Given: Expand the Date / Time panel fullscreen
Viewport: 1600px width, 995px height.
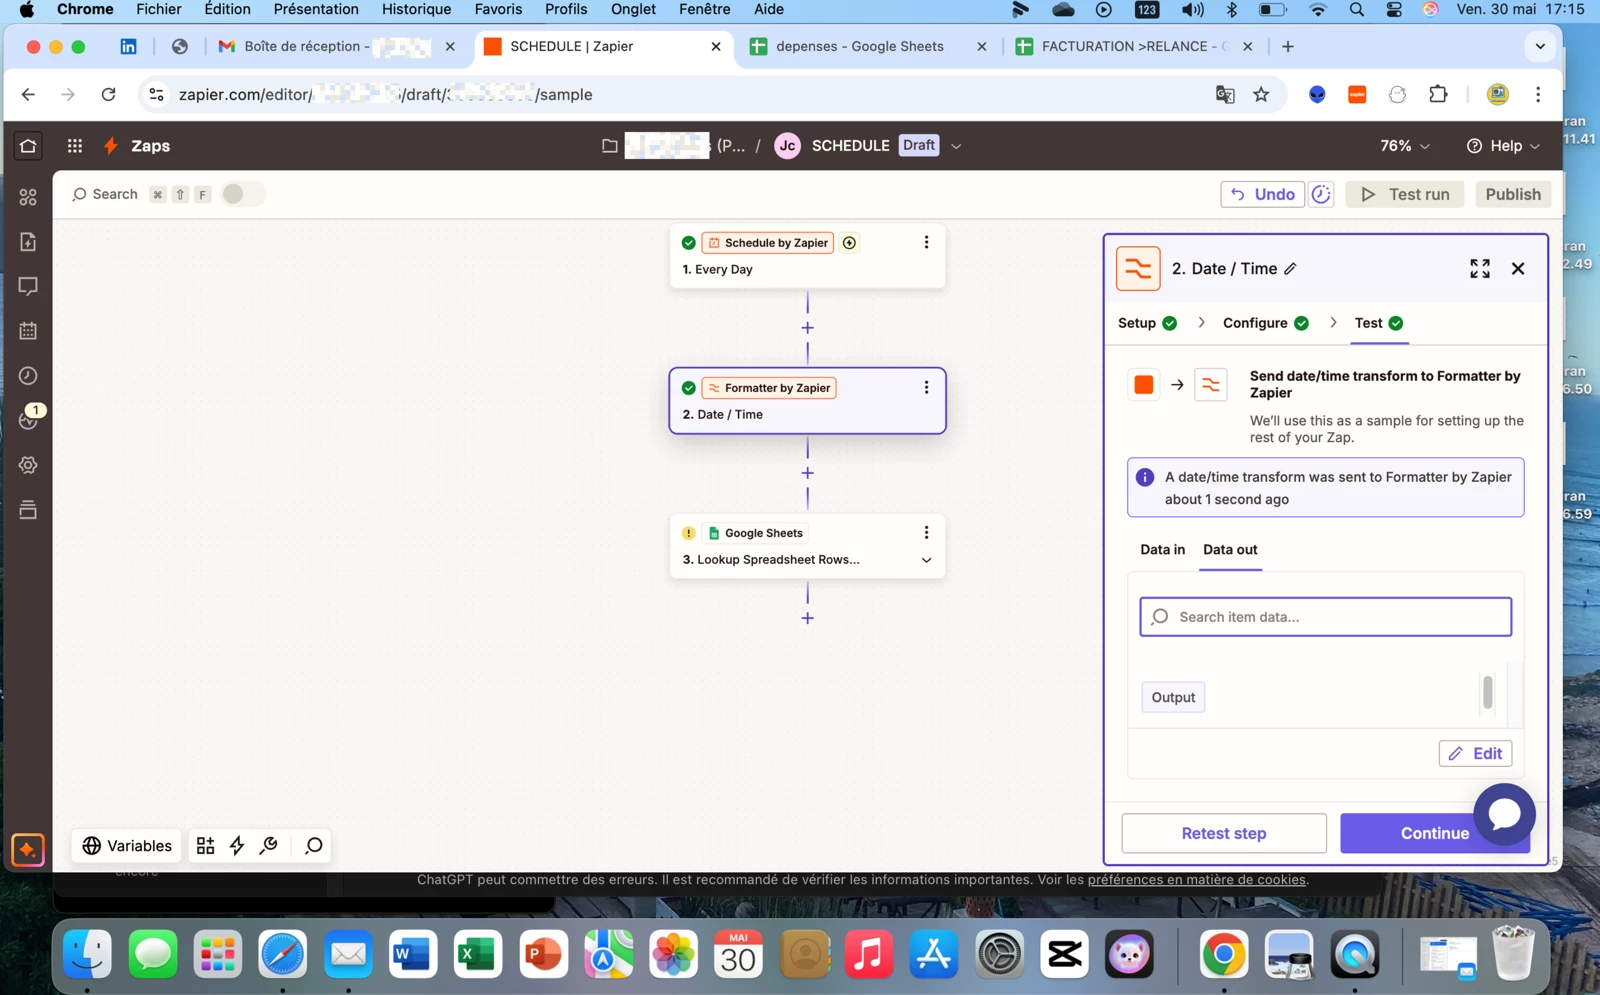Looking at the screenshot, I should pyautogui.click(x=1480, y=268).
